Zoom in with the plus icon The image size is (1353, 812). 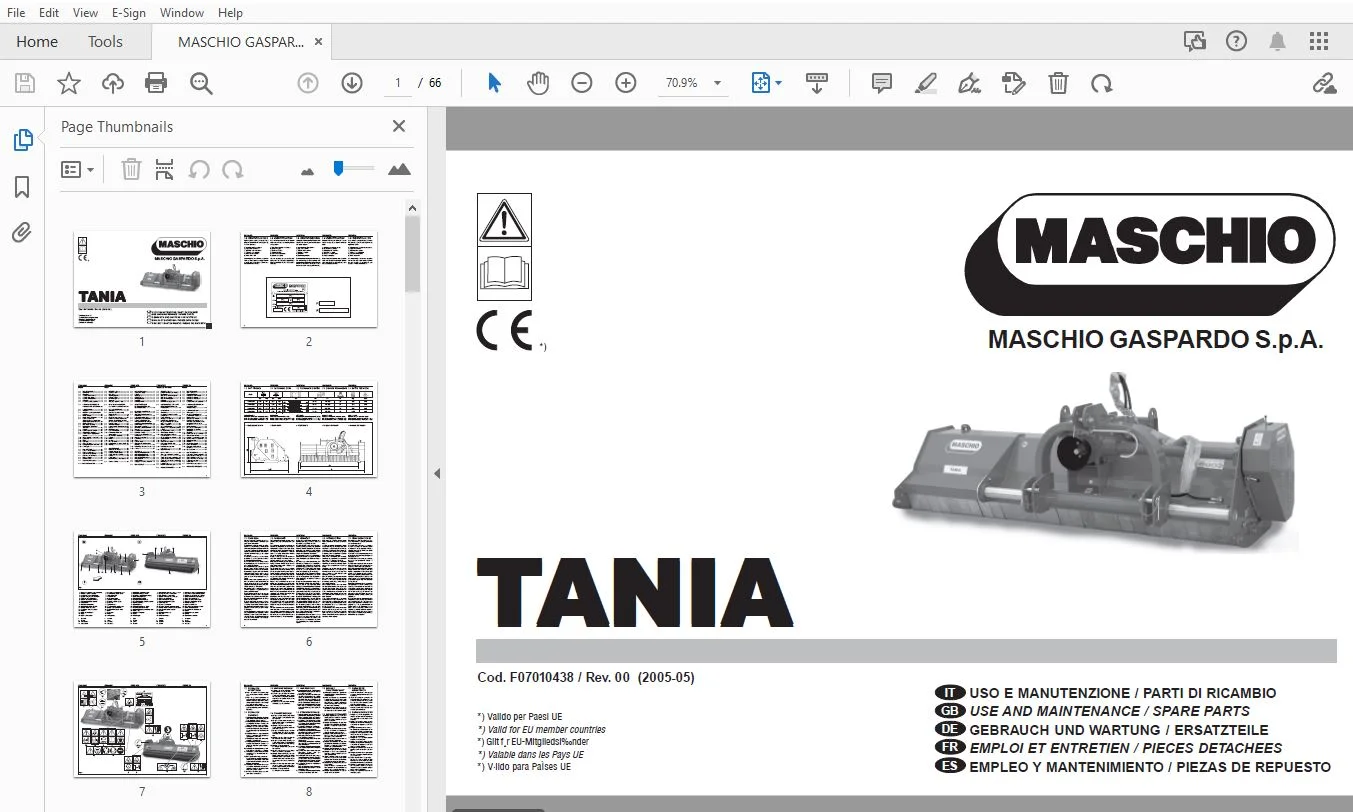(626, 83)
